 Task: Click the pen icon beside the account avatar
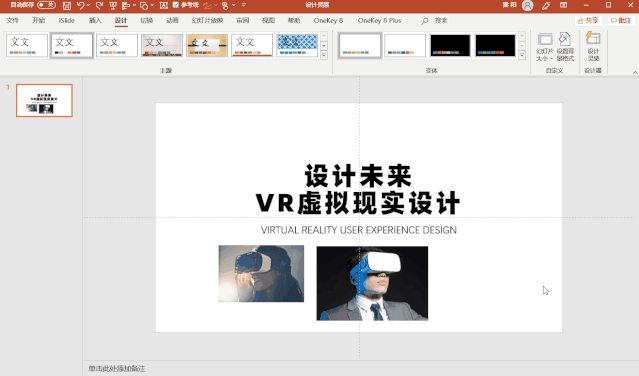[546, 5]
